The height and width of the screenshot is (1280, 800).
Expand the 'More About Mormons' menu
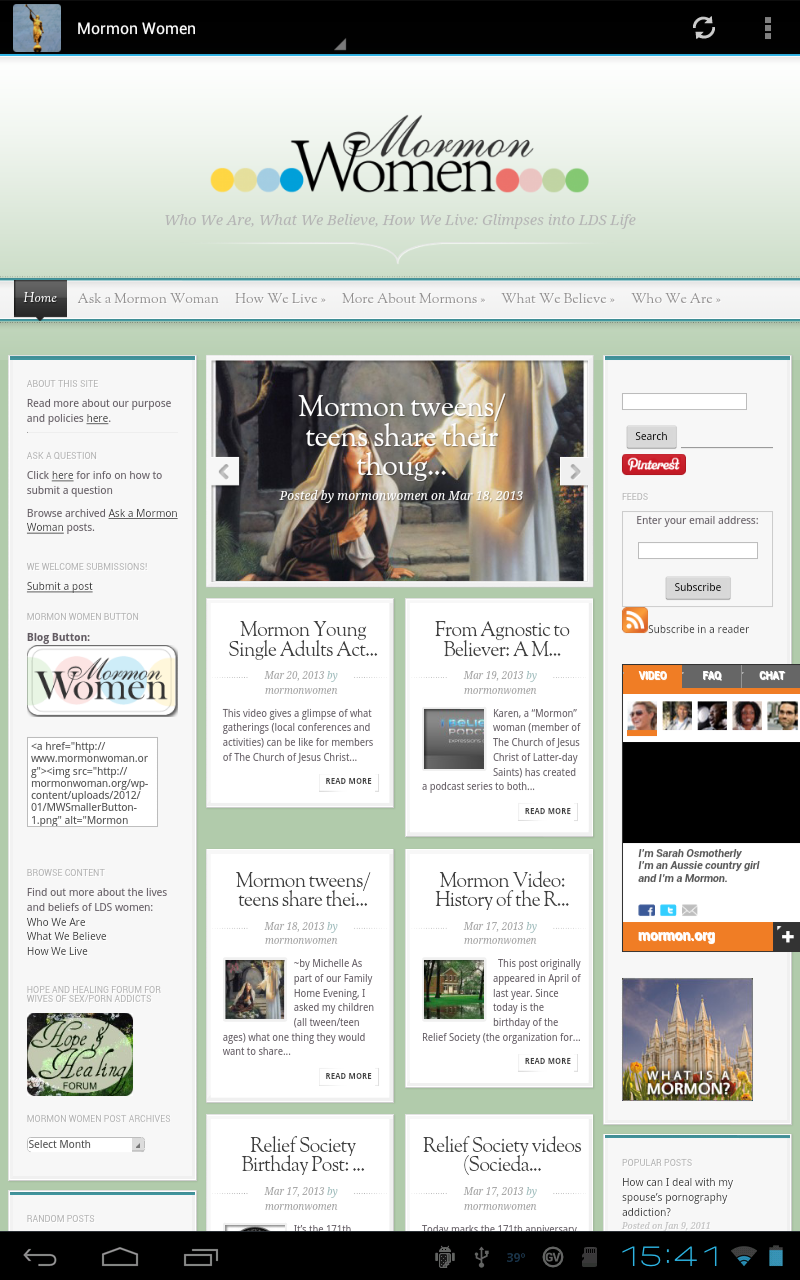coord(413,298)
